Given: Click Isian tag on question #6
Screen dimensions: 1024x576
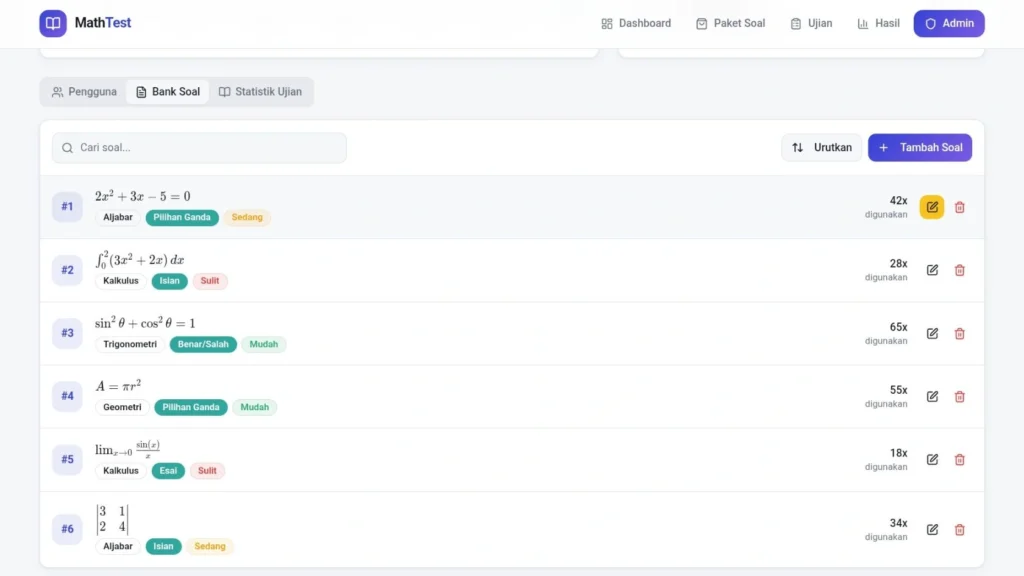Looking at the screenshot, I should [163, 546].
